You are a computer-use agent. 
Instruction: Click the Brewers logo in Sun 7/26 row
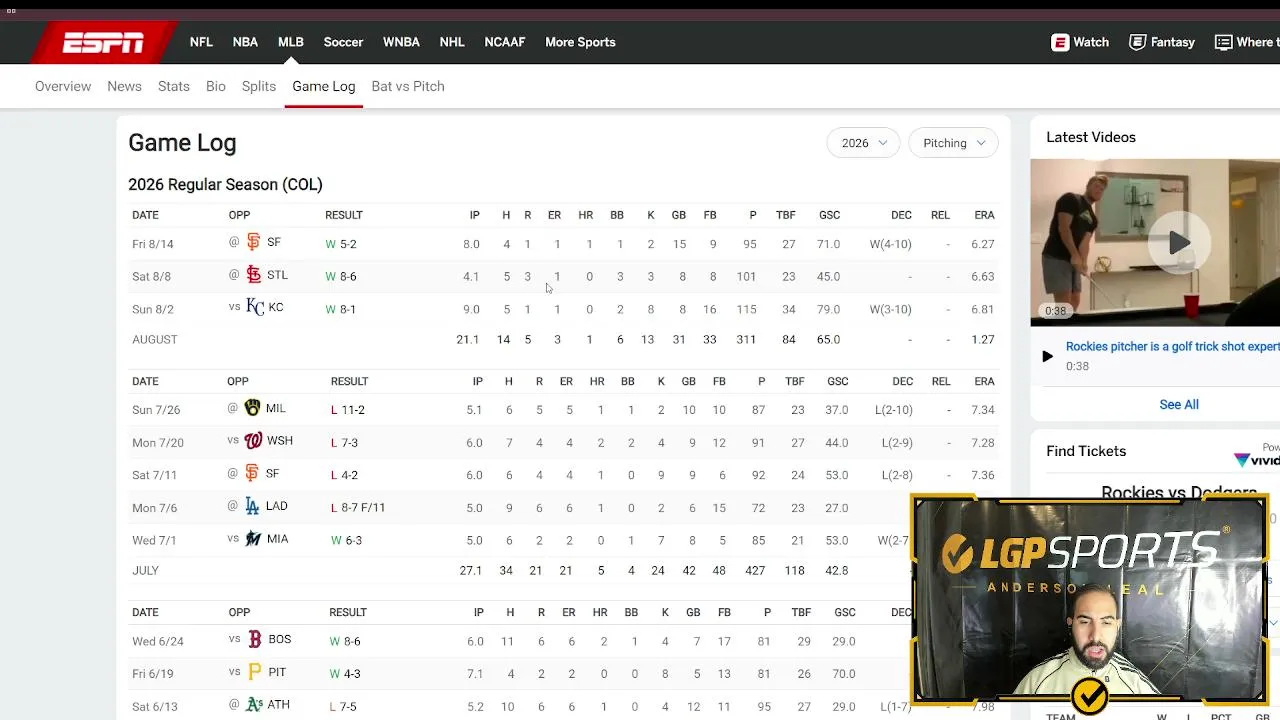coord(252,408)
